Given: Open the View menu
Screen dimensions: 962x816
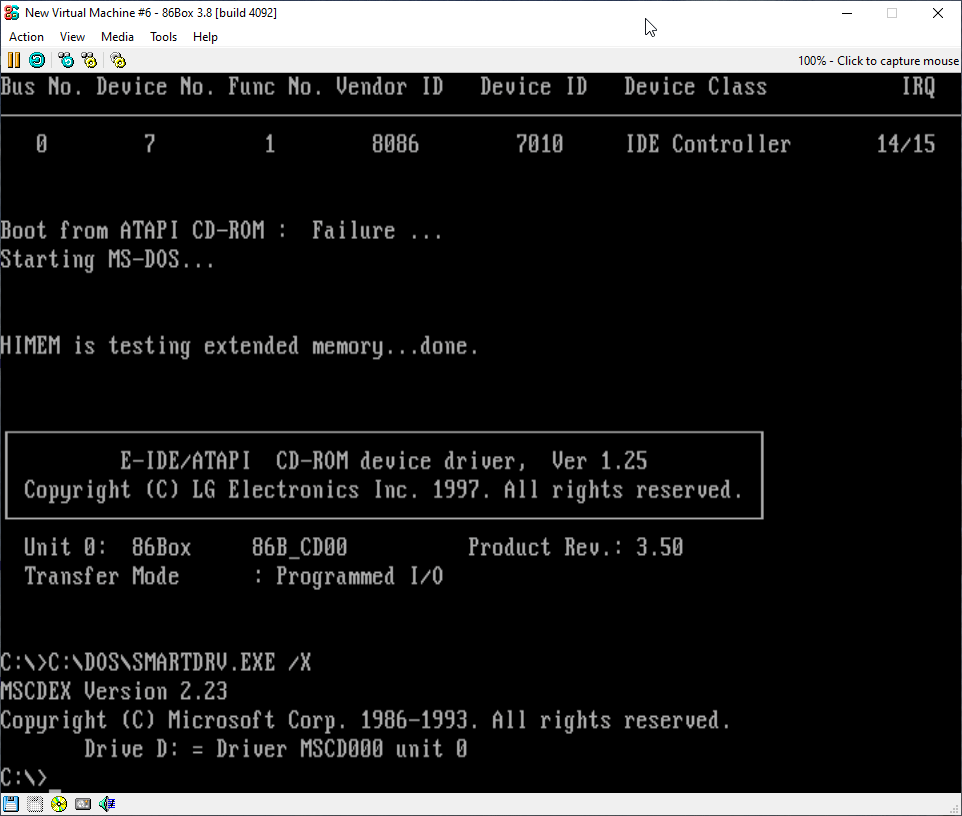Looking at the screenshot, I should click(x=73, y=37).
